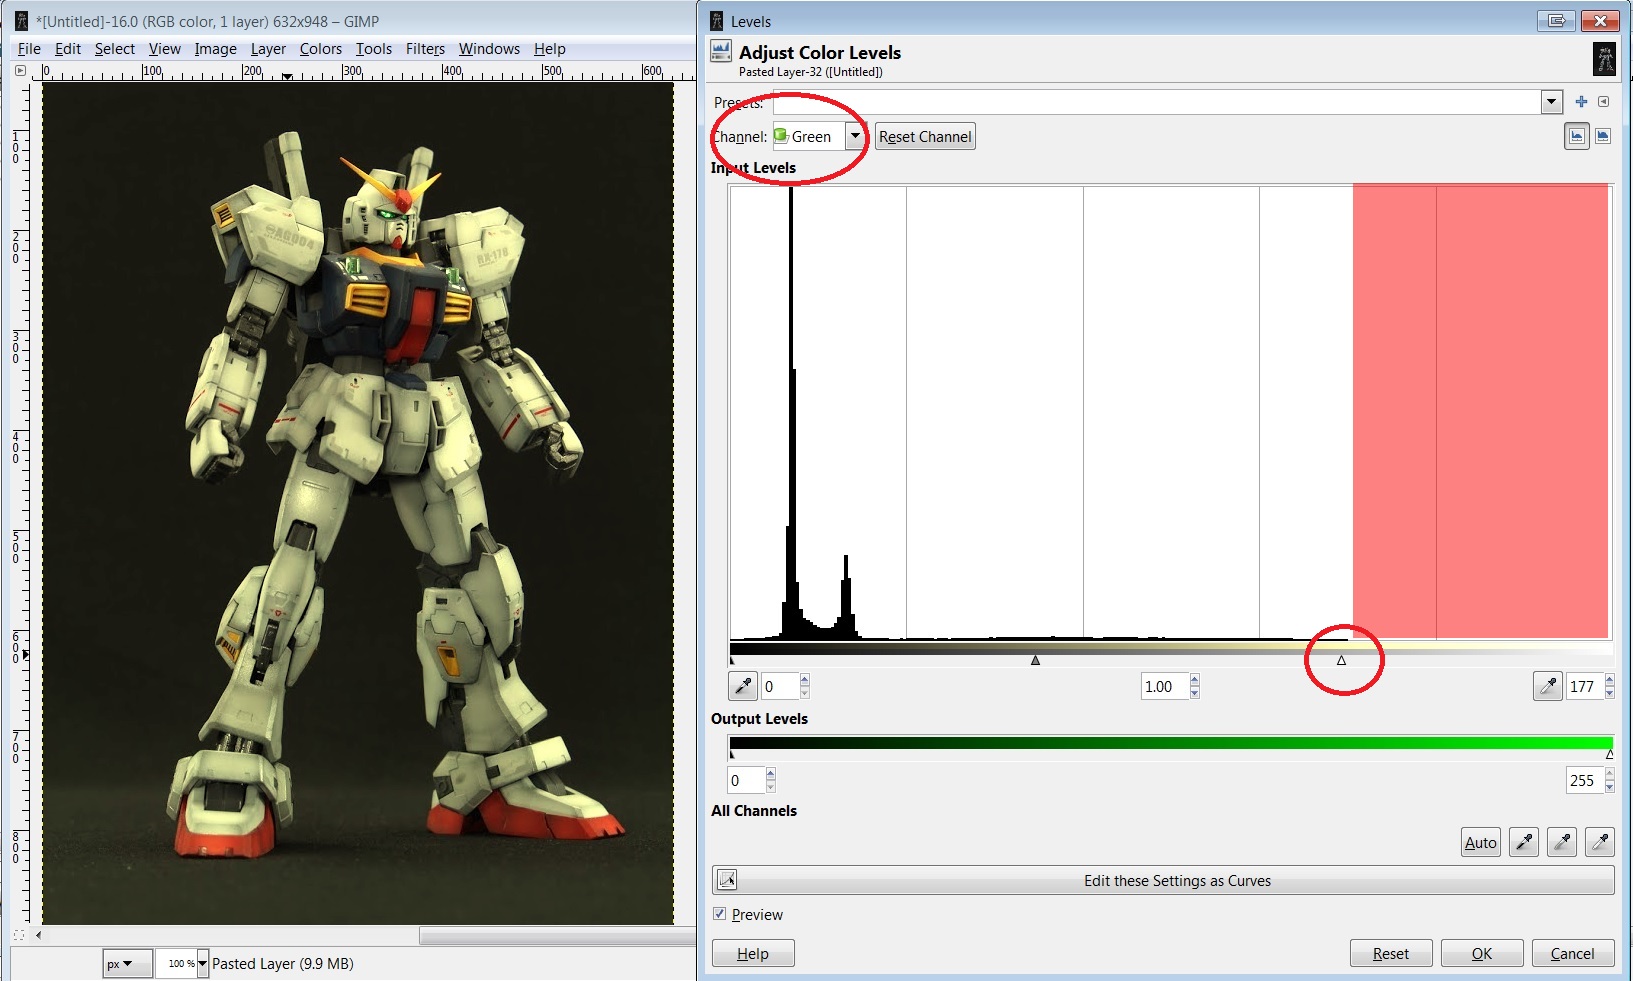The image size is (1633, 981).
Task: Pick black point for all channels
Action: coord(1524,842)
